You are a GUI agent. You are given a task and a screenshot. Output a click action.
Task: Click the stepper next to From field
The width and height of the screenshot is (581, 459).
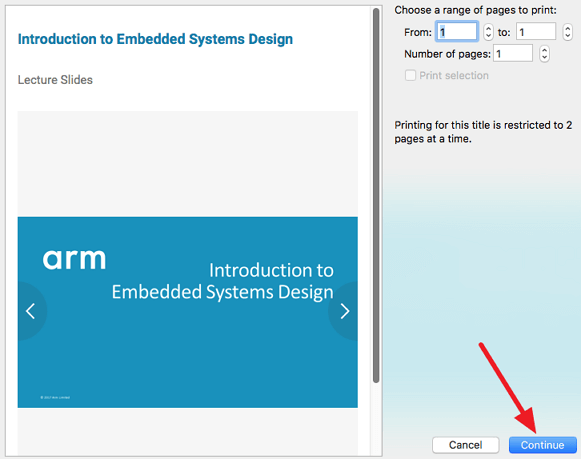[488, 32]
